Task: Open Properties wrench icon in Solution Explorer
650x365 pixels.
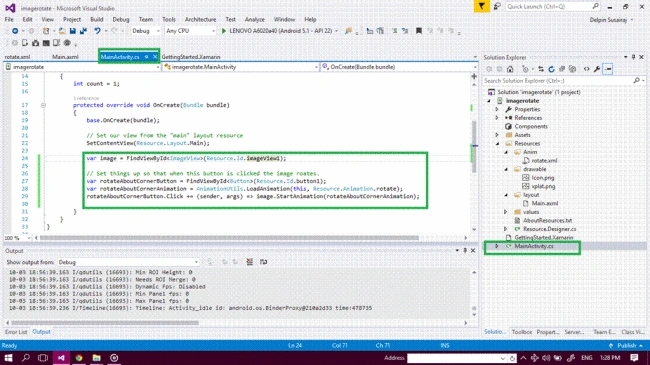Action: coord(597,69)
